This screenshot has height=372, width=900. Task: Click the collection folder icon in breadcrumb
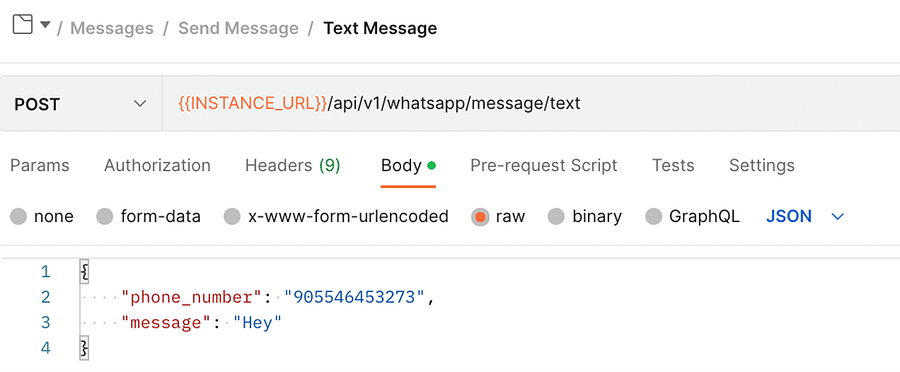tap(22, 25)
